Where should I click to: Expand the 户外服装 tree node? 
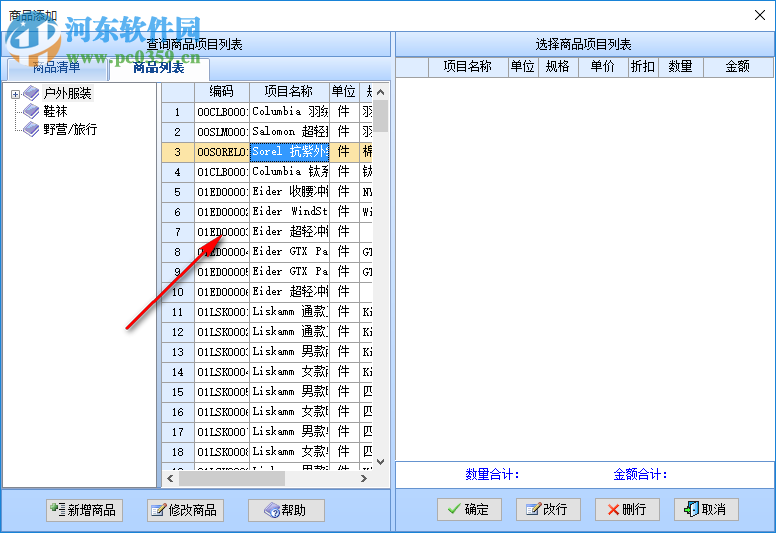pos(15,94)
